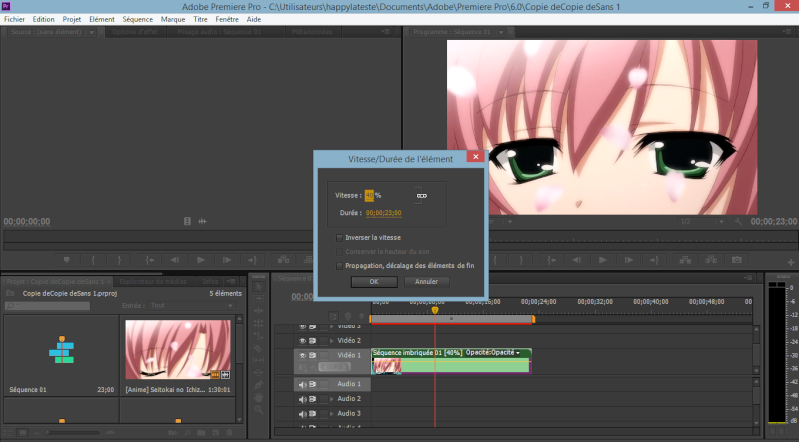
Task: Click Source monitor Insert button
Action: 283,260
